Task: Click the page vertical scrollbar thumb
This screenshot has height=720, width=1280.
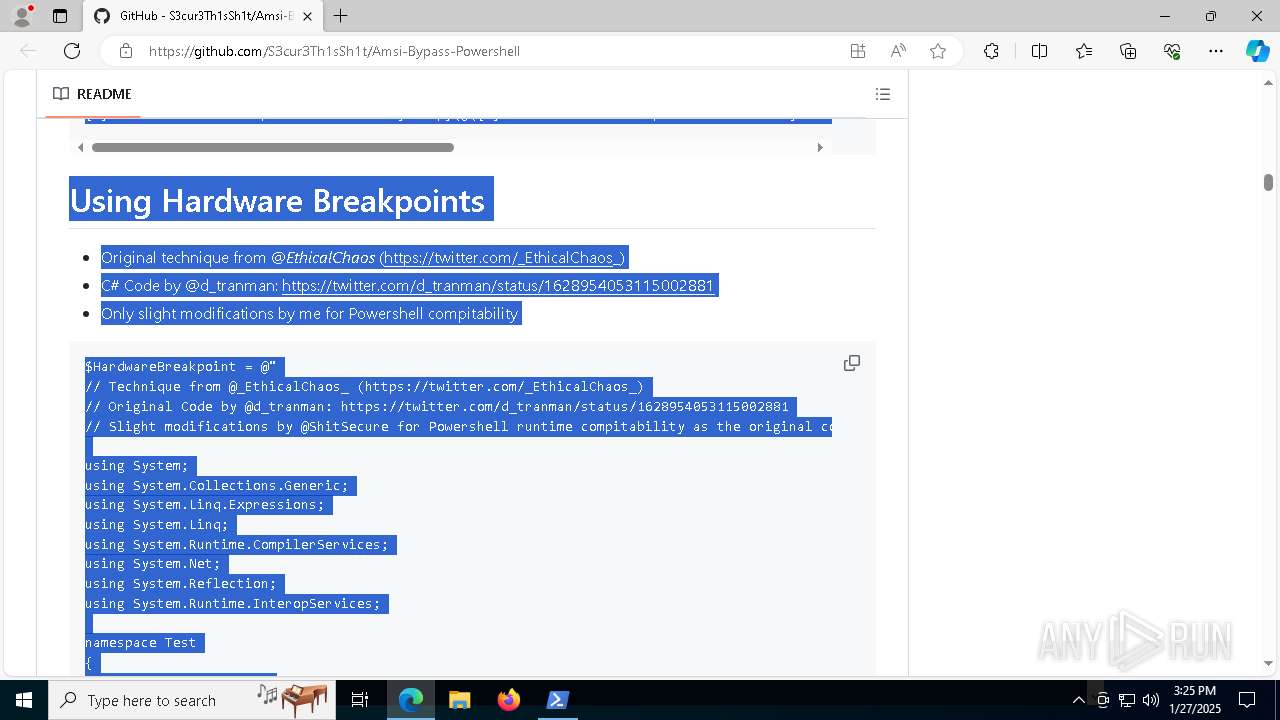Action: pyautogui.click(x=1268, y=182)
